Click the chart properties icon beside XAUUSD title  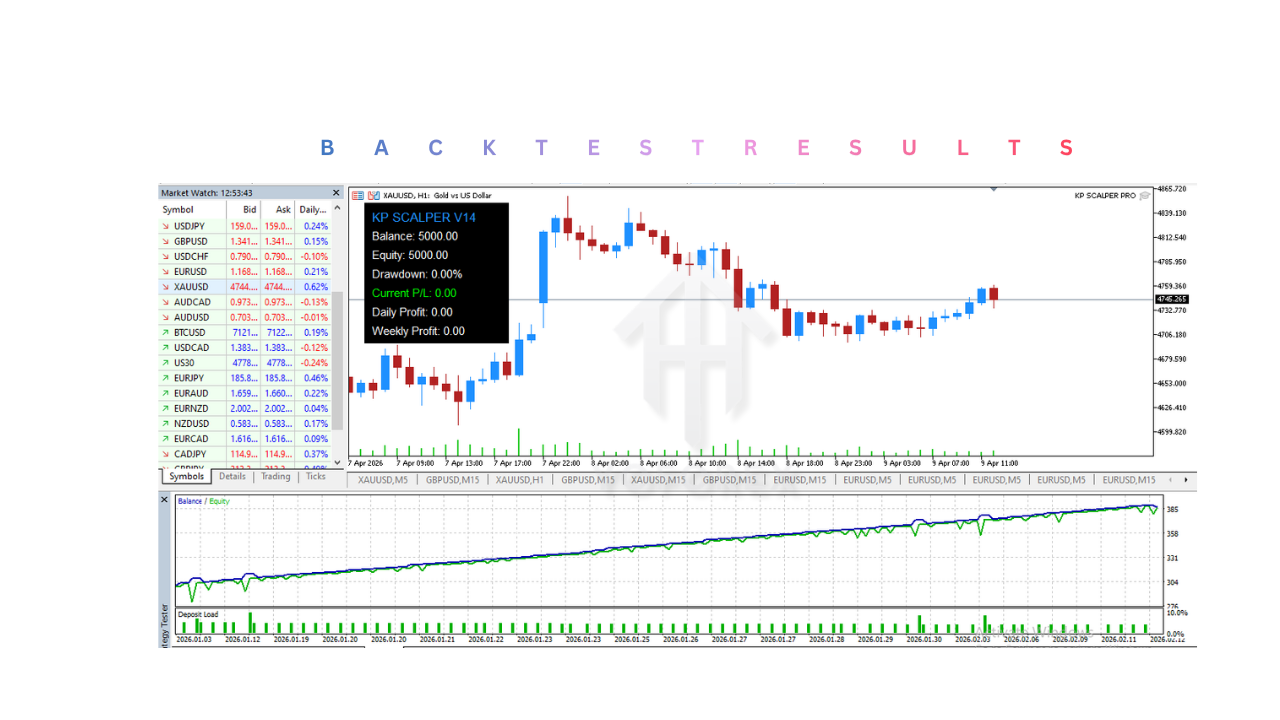356,196
